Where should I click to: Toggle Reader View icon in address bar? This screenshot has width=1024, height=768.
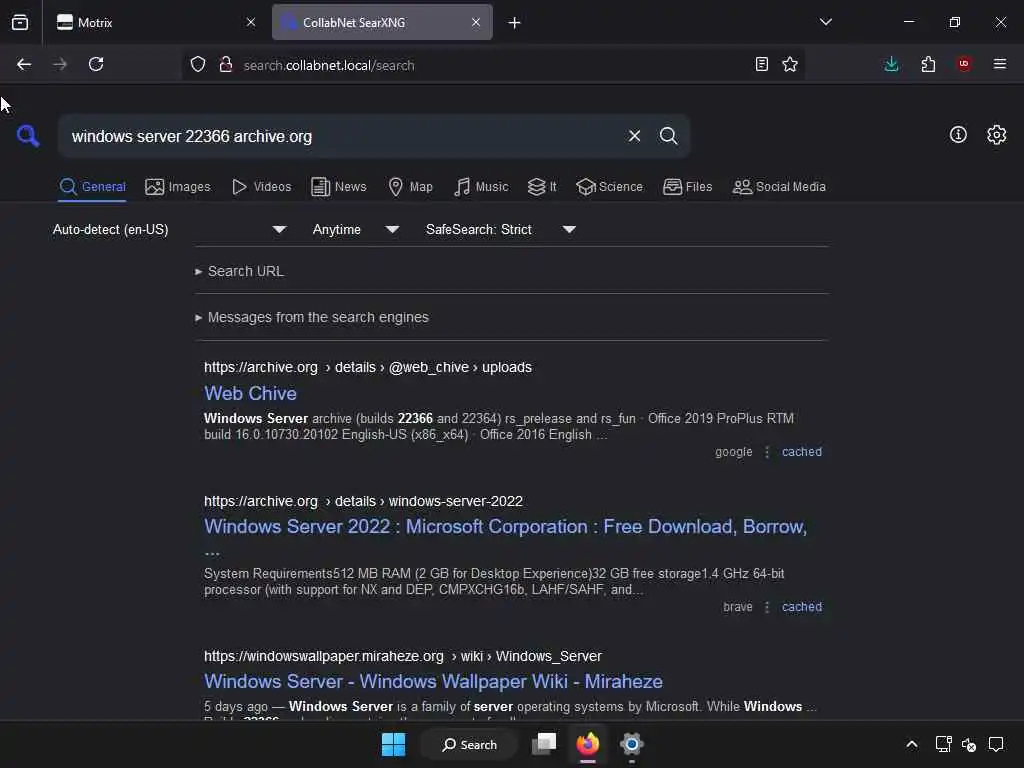pos(761,64)
